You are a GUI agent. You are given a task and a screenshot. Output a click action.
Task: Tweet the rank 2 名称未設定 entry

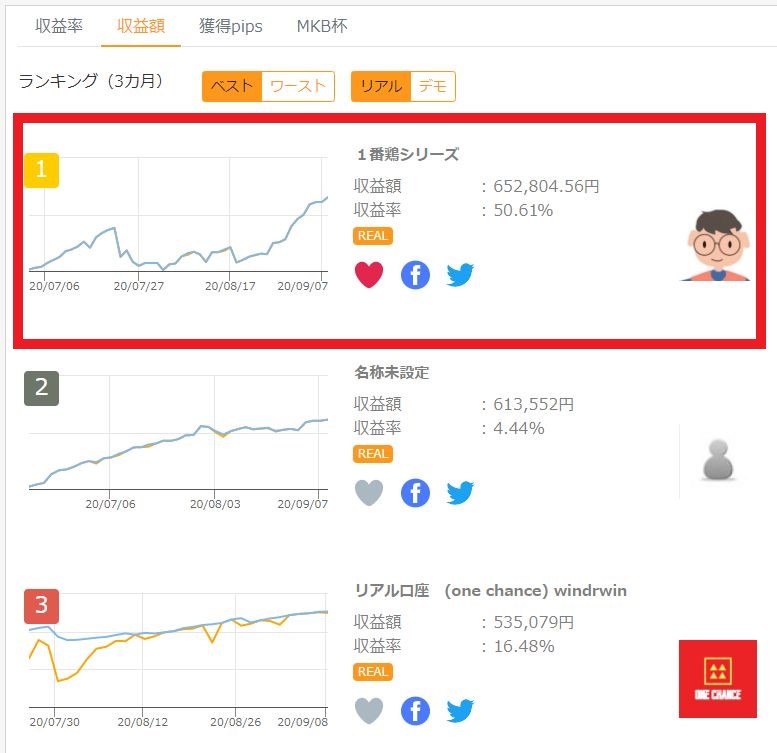tap(460, 492)
